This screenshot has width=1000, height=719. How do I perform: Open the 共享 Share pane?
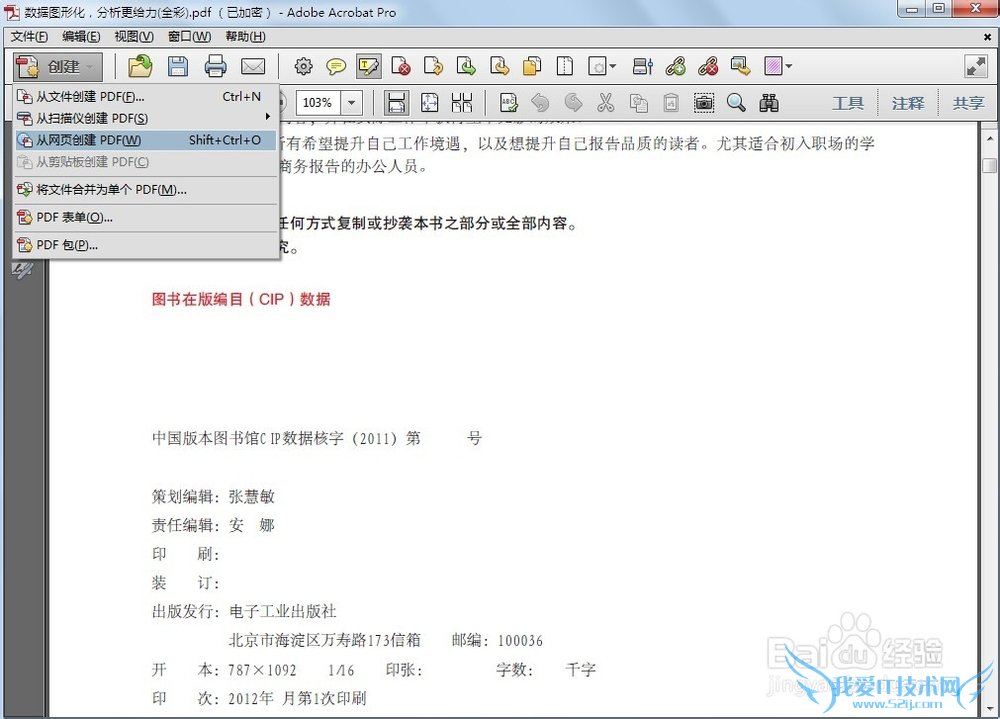[968, 103]
